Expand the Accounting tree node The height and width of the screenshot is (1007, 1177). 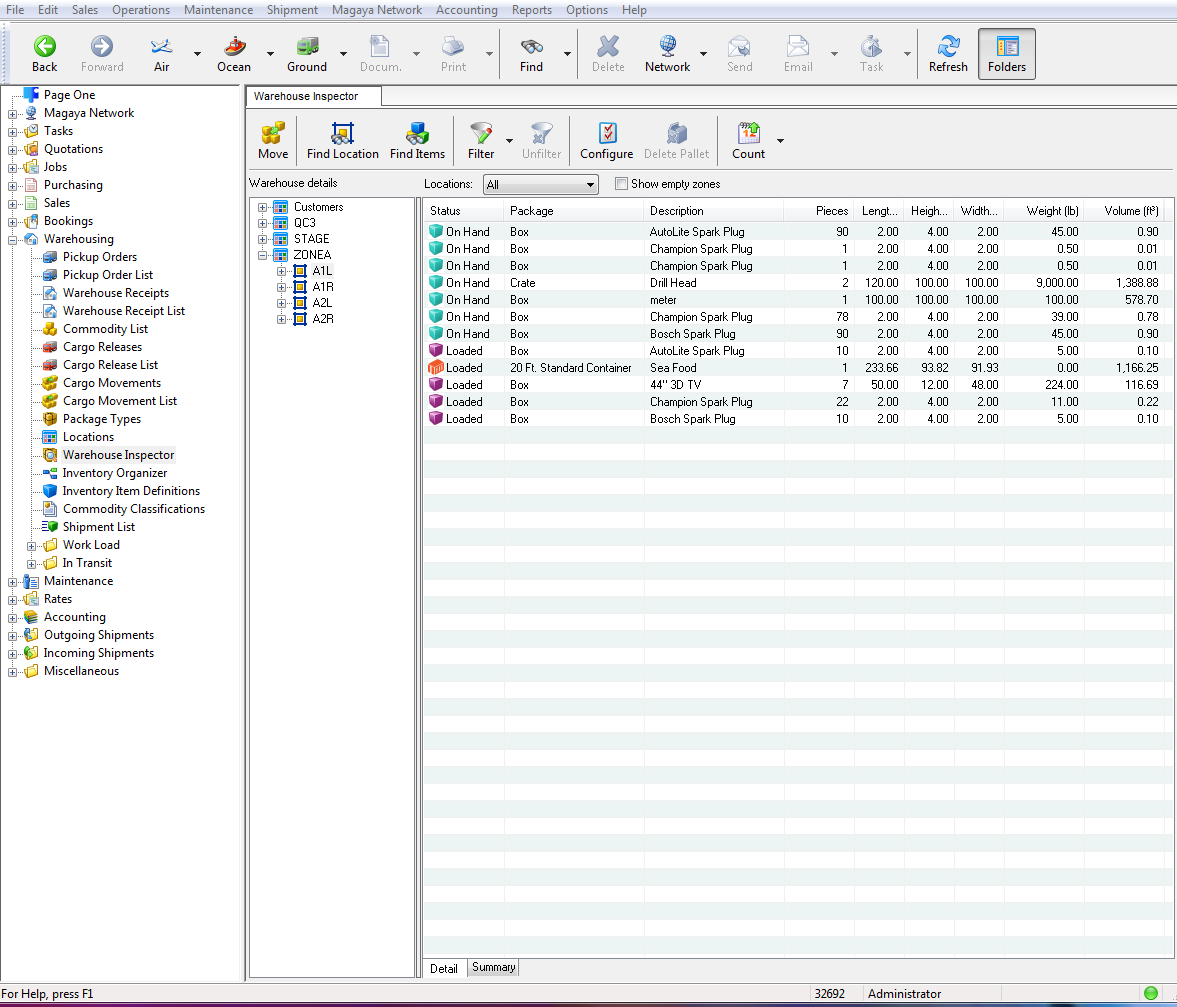[13, 618]
